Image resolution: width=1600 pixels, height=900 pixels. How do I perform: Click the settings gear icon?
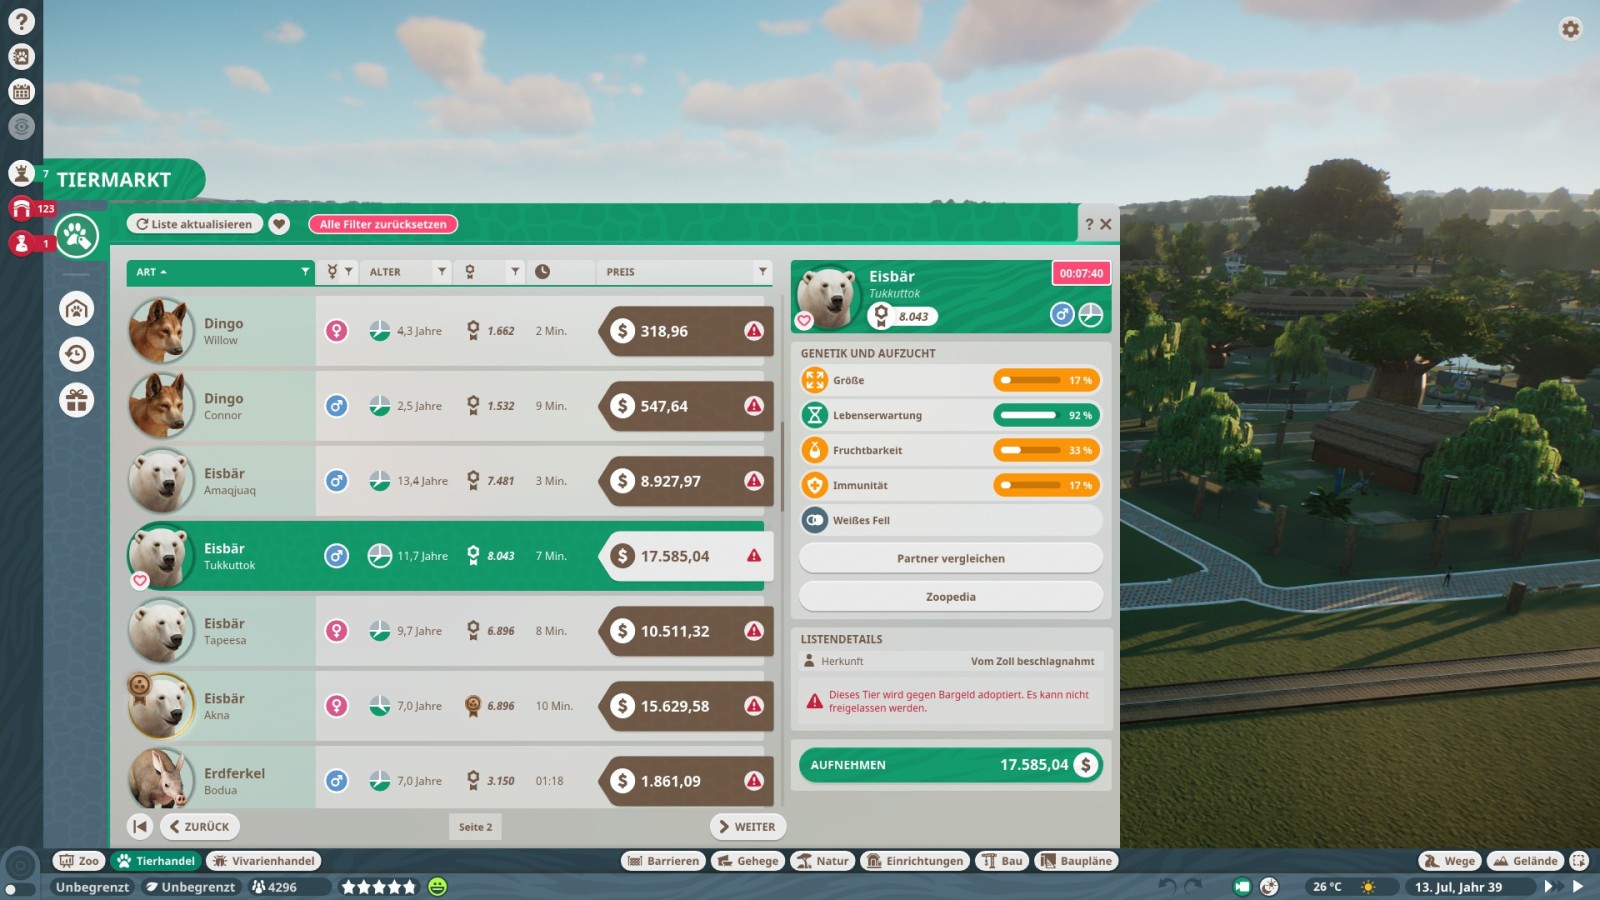1570,29
